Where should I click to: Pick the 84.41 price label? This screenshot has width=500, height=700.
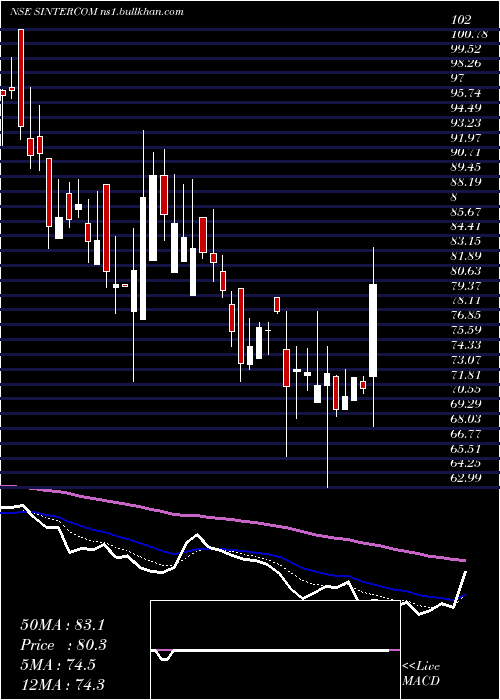[x=466, y=226]
